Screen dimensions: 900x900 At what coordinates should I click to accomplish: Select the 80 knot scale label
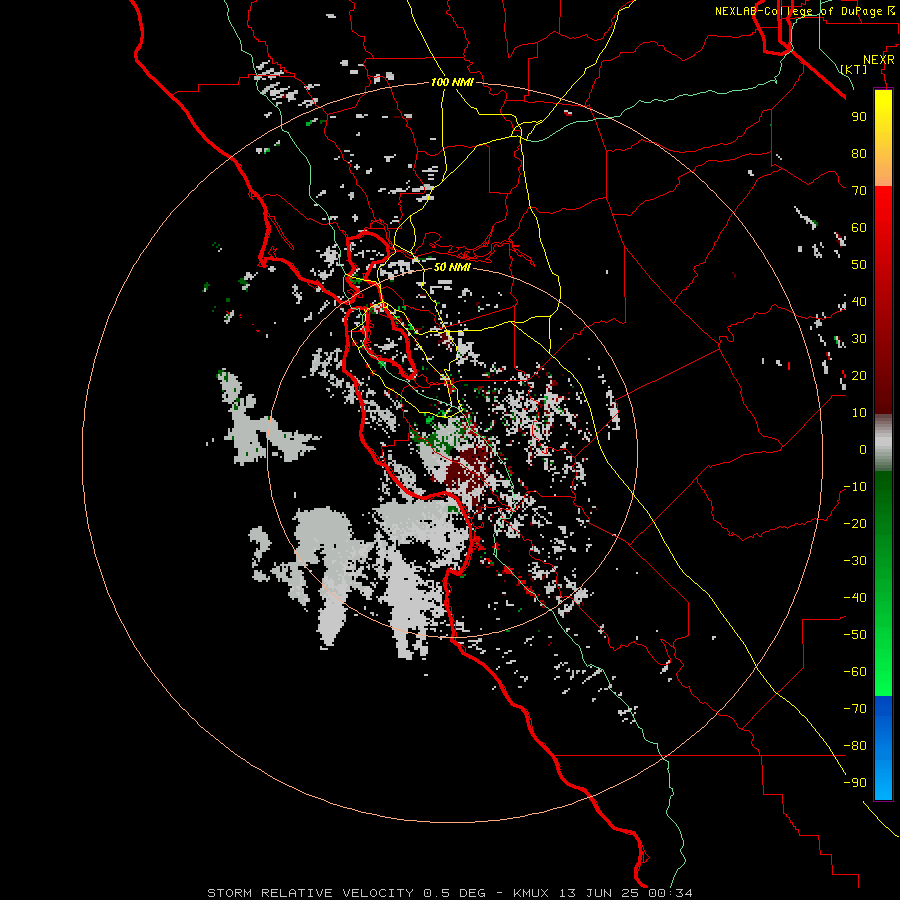click(x=859, y=153)
